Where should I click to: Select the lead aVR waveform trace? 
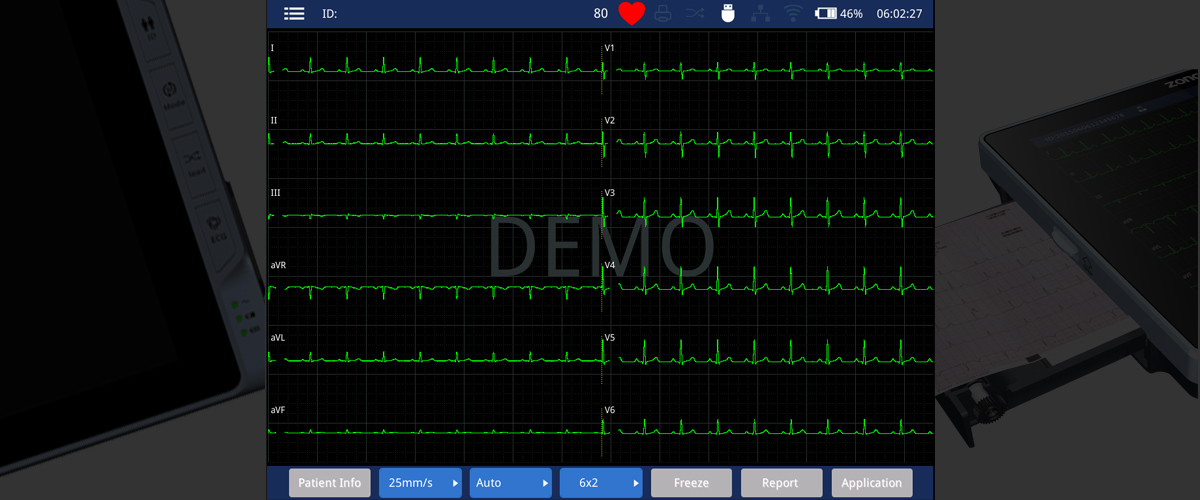[435, 287]
